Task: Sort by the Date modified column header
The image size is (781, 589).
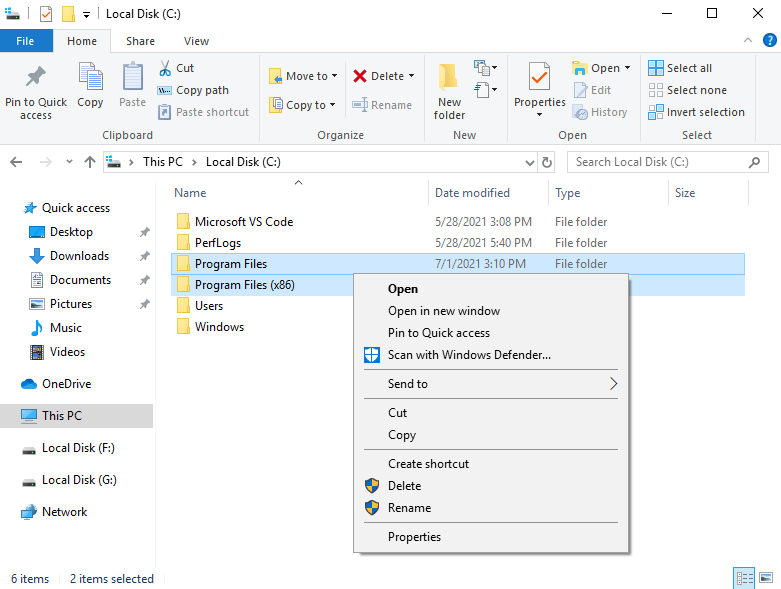Action: (473, 193)
